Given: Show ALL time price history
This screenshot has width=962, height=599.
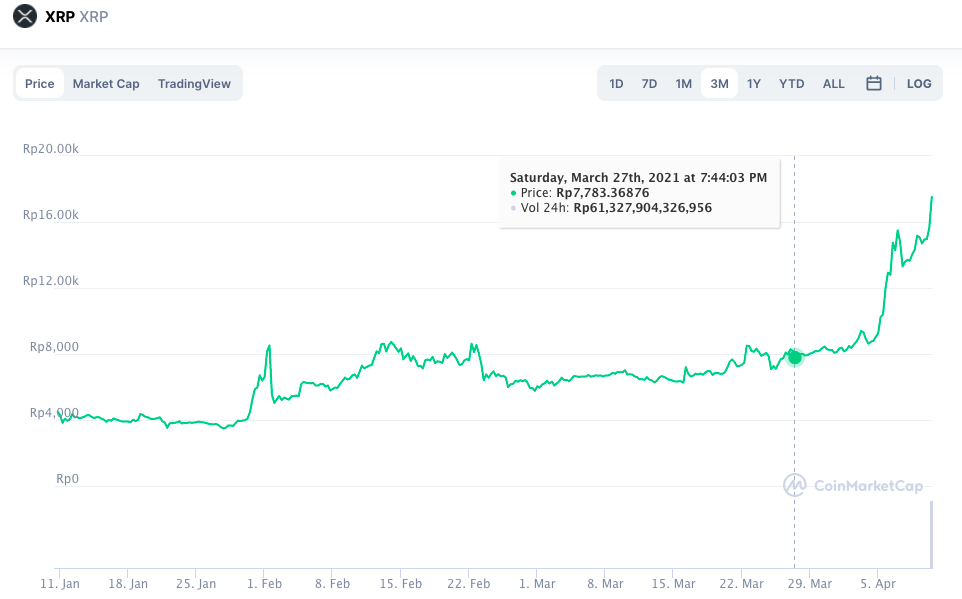Looking at the screenshot, I should pyautogui.click(x=833, y=84).
